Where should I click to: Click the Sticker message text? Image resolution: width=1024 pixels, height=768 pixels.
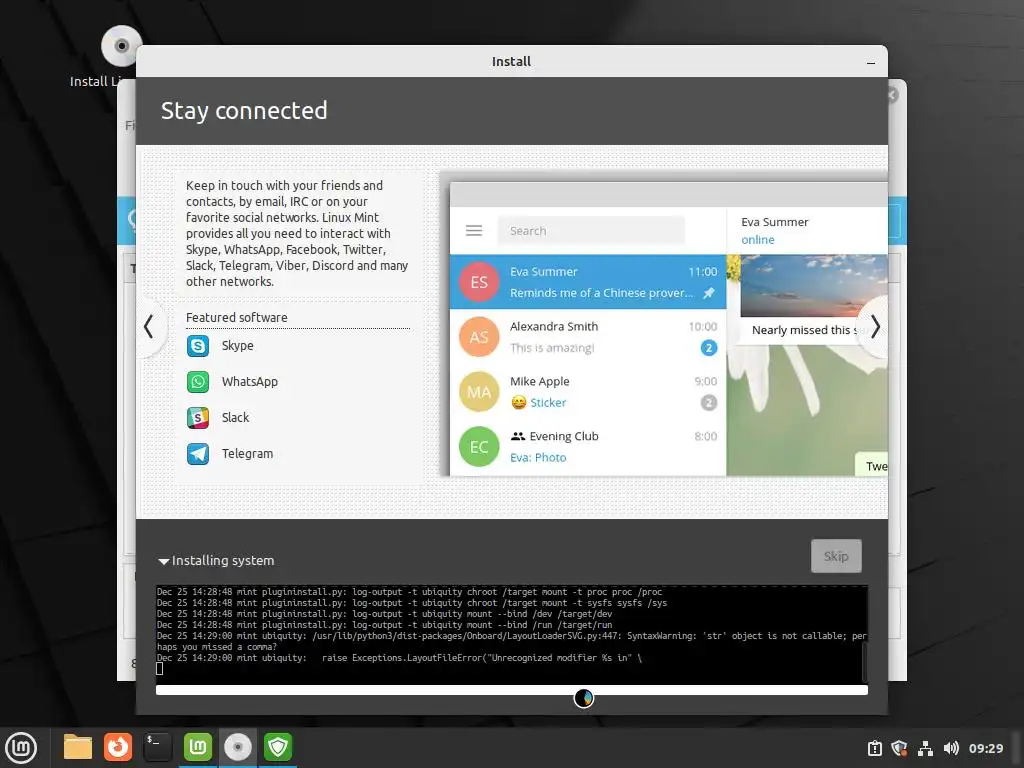[x=548, y=403]
